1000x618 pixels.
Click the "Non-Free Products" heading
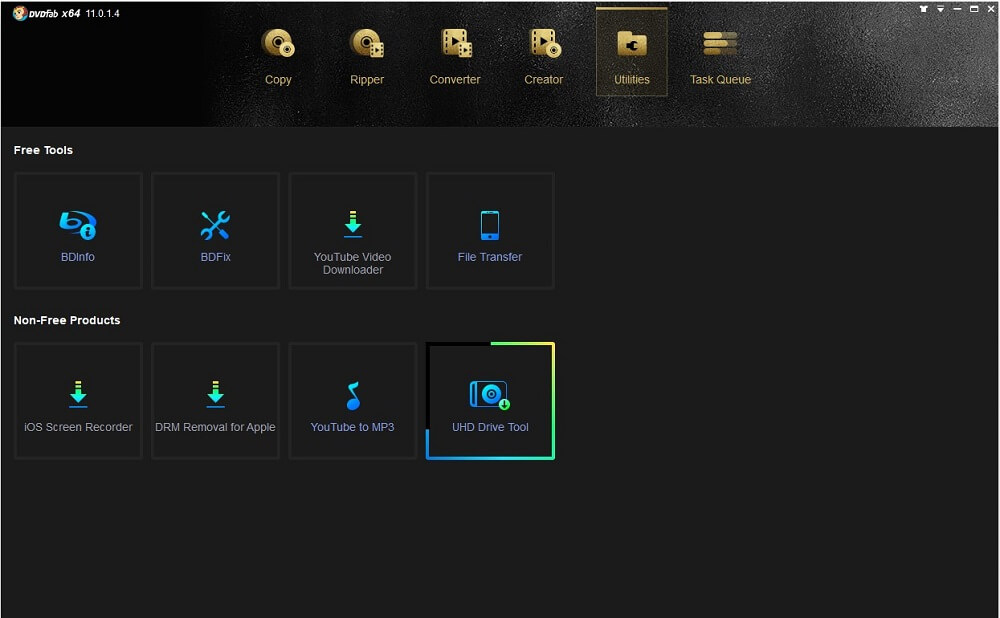pyautogui.click(x=67, y=321)
